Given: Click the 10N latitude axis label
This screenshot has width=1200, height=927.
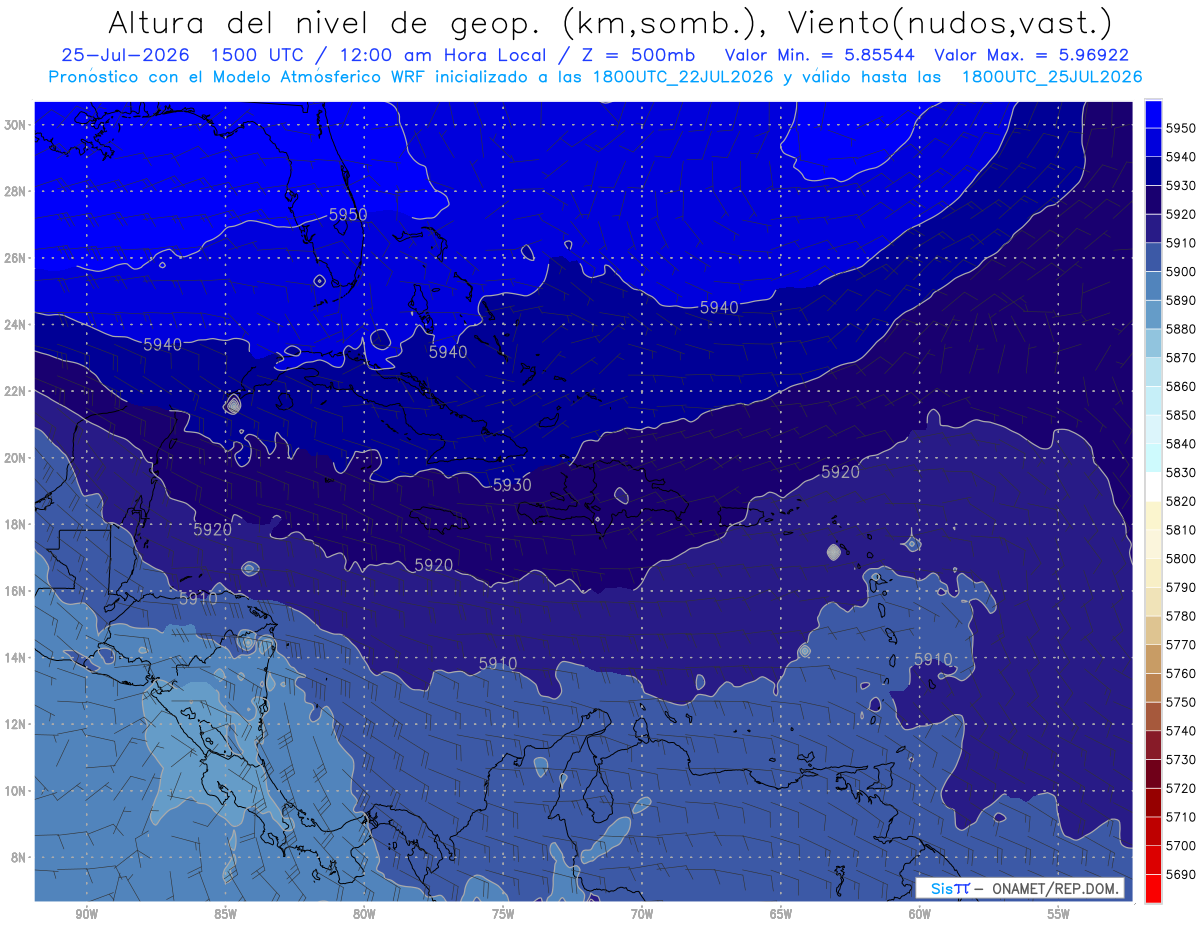Looking at the screenshot, I should (x=17, y=790).
